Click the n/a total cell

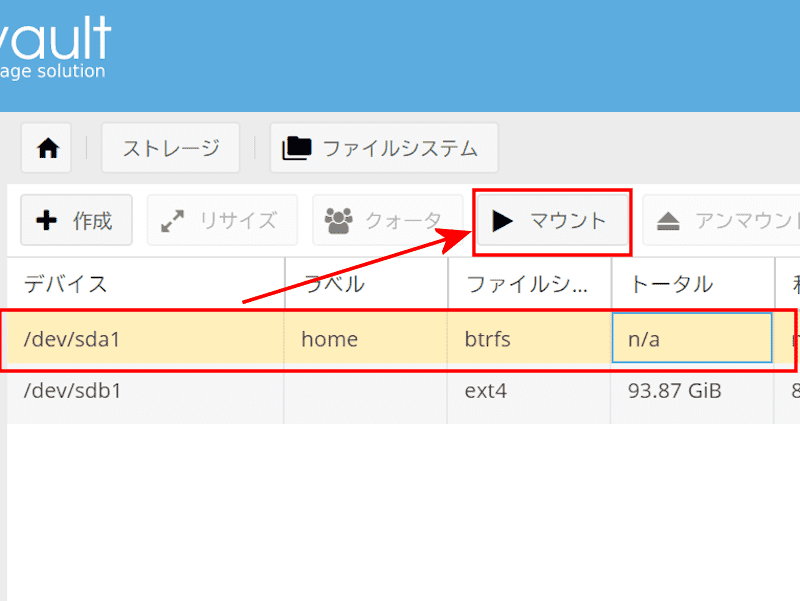click(x=692, y=338)
